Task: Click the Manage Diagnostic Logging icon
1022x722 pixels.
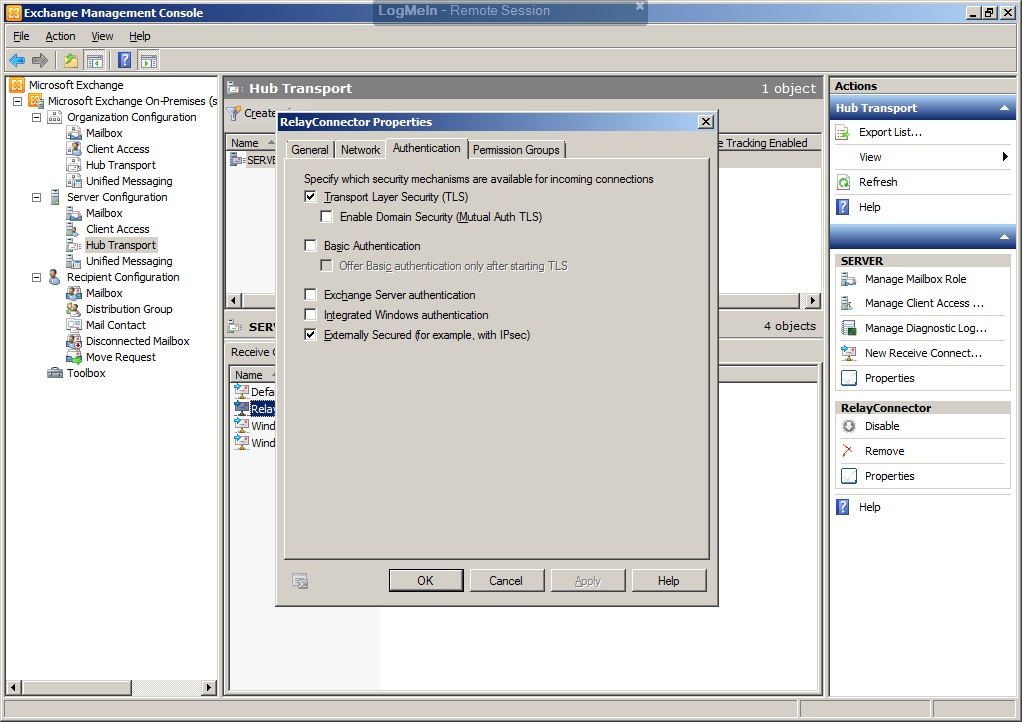Action: pyautogui.click(x=849, y=328)
